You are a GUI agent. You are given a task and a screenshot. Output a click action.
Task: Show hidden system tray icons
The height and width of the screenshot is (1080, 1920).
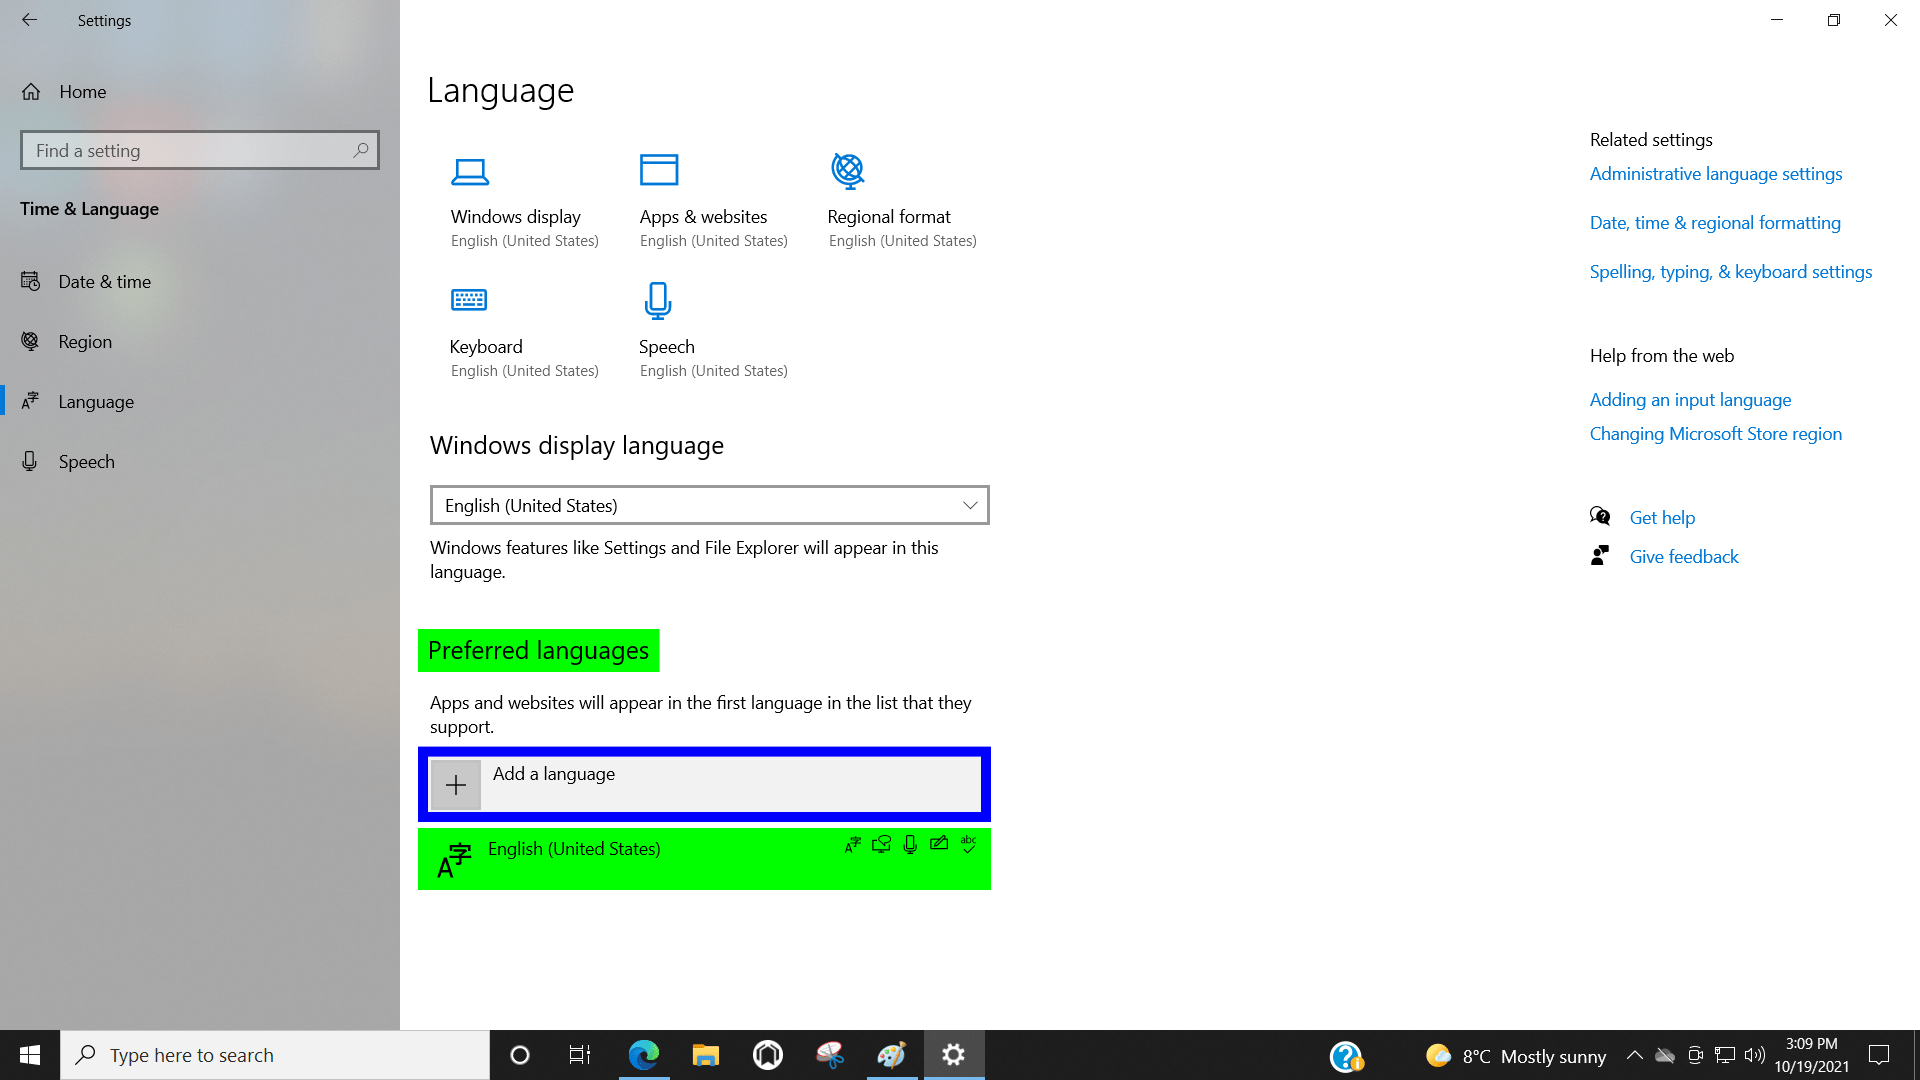(x=1635, y=1055)
